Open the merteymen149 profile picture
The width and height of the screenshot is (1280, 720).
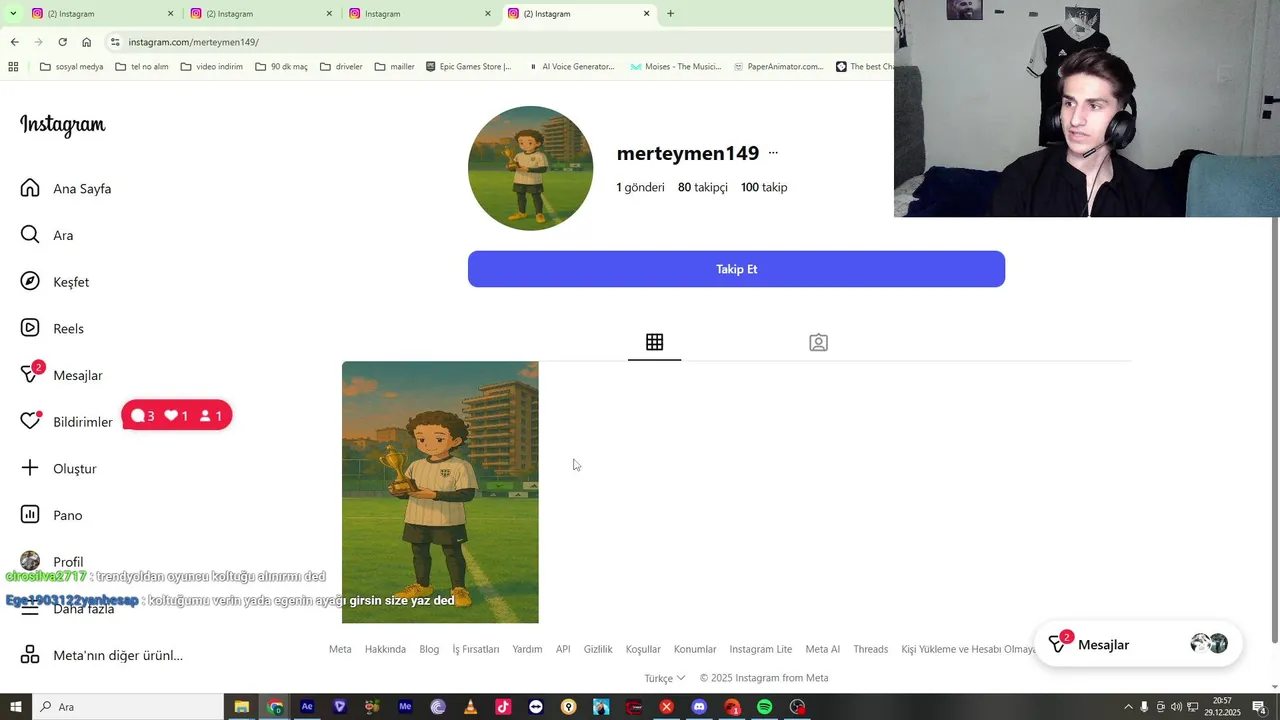530,168
